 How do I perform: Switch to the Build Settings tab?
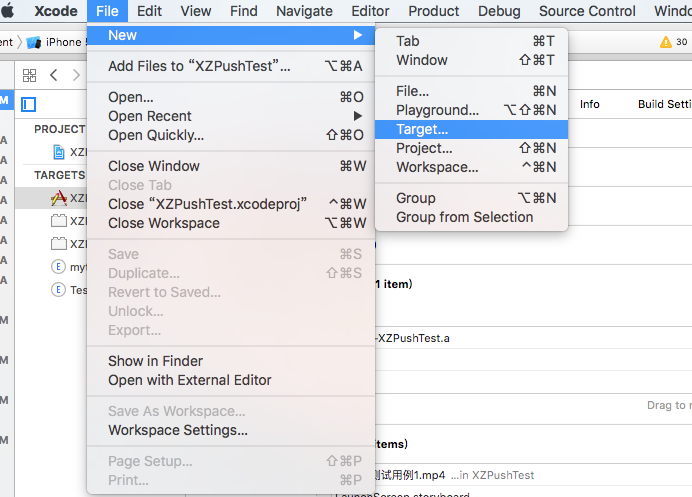(664, 104)
